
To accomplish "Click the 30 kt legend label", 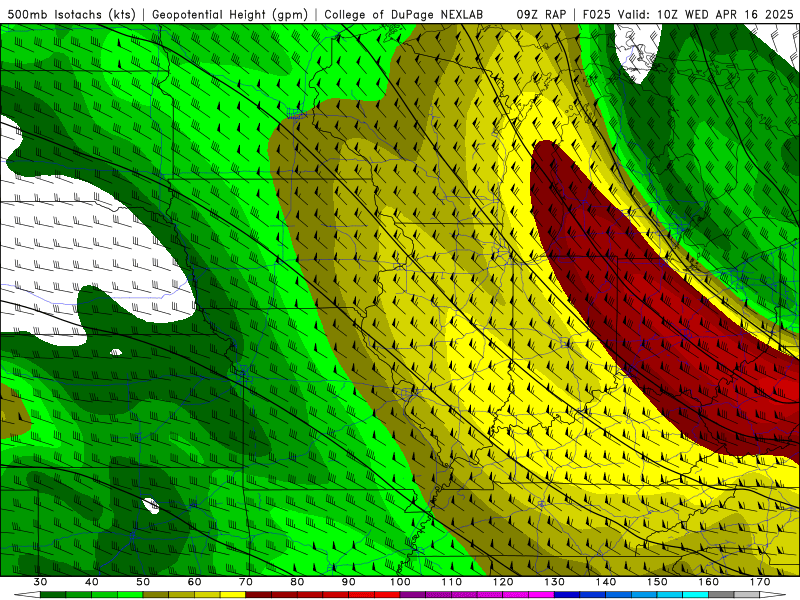I will pos(40,582).
